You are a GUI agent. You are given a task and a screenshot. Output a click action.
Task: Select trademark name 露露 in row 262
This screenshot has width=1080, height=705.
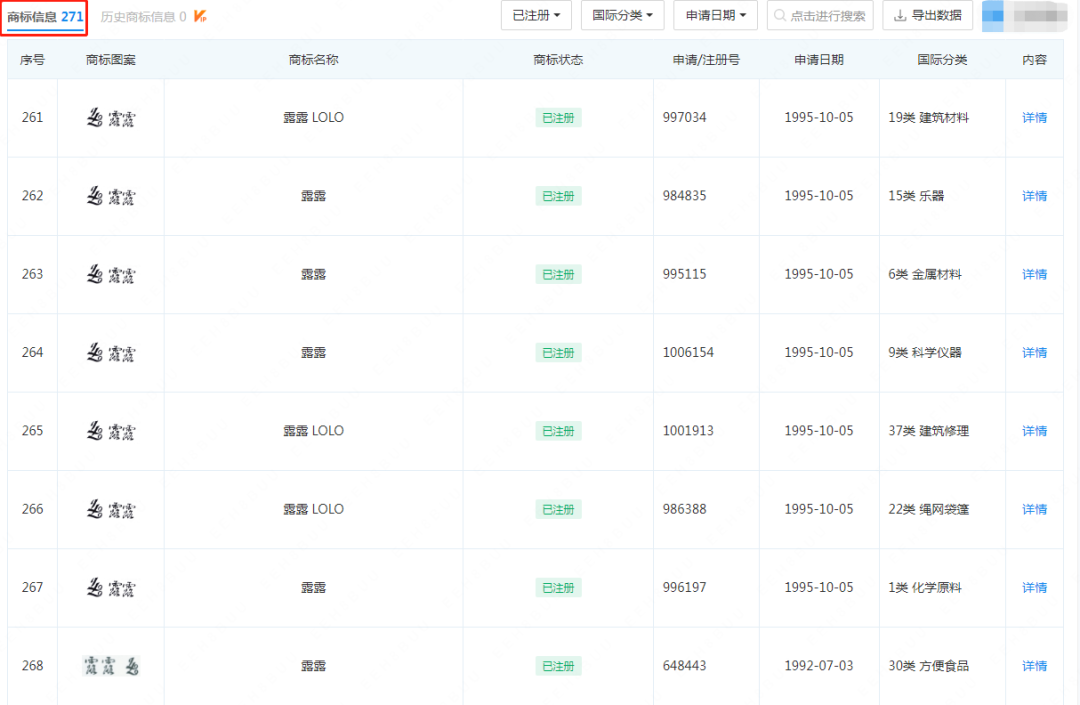(x=313, y=196)
